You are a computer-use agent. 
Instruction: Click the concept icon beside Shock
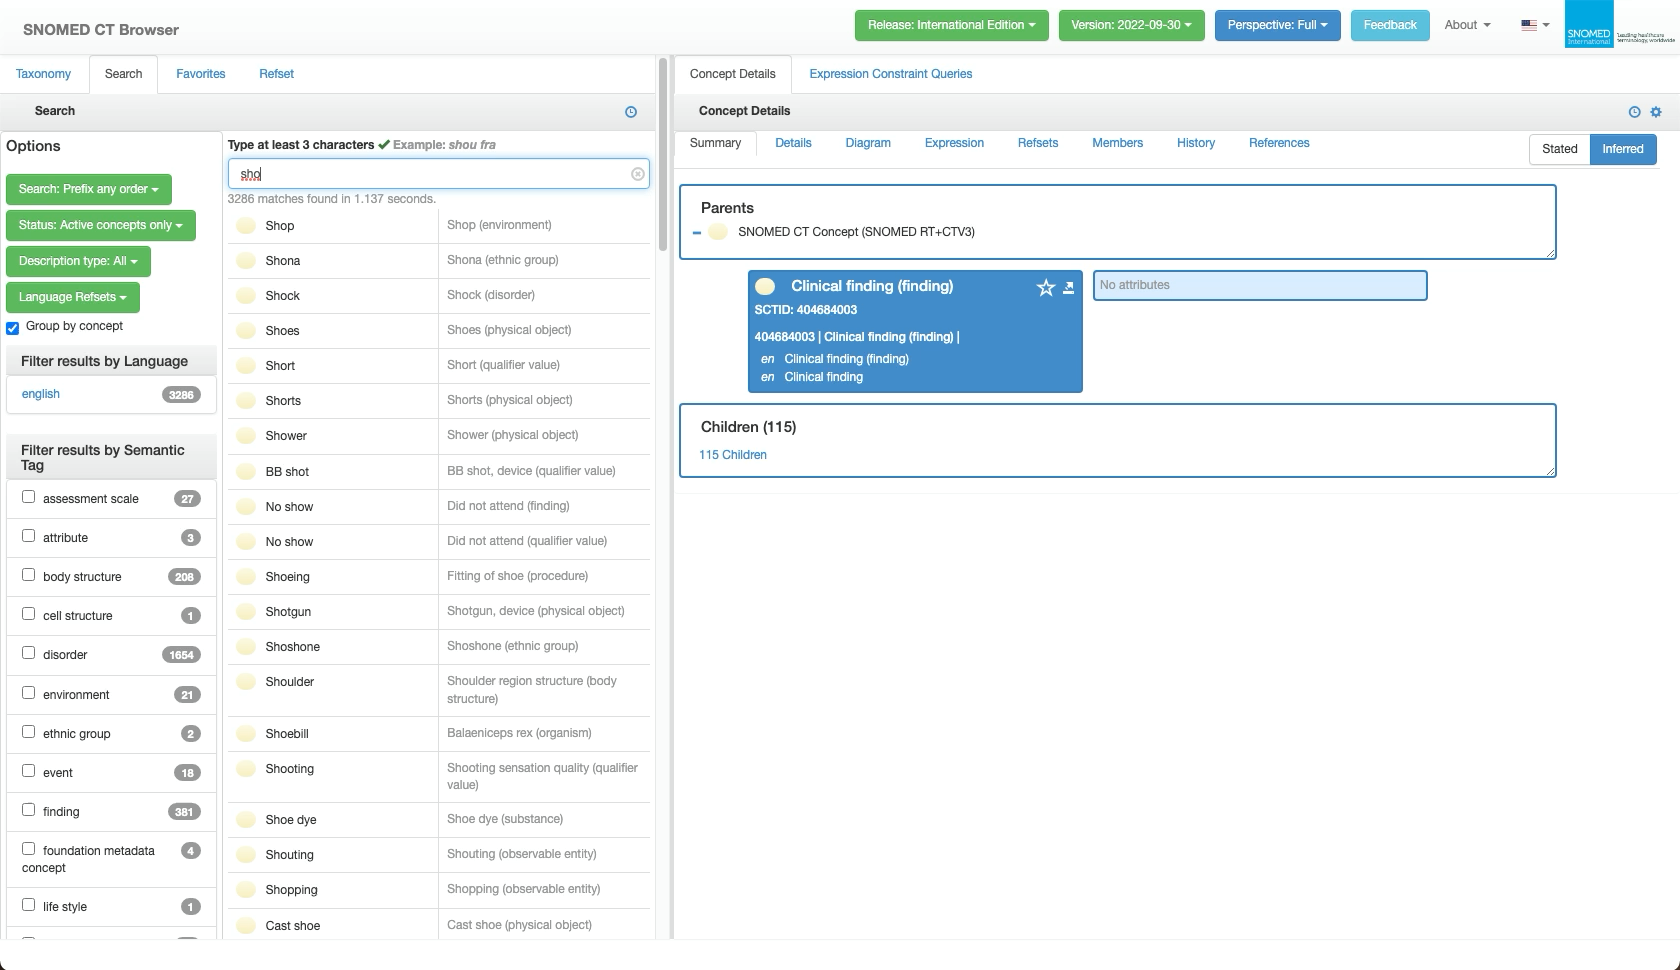[245, 296]
